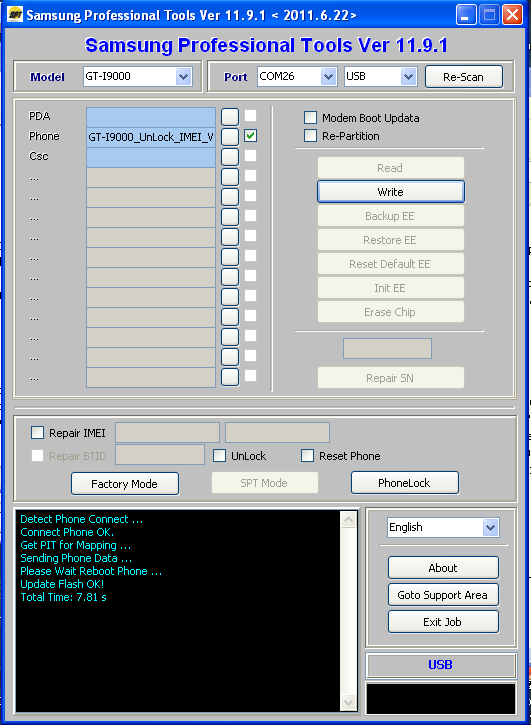This screenshot has width=531, height=725.
Task: Expand the COM26 port dropdown
Action: 328,77
